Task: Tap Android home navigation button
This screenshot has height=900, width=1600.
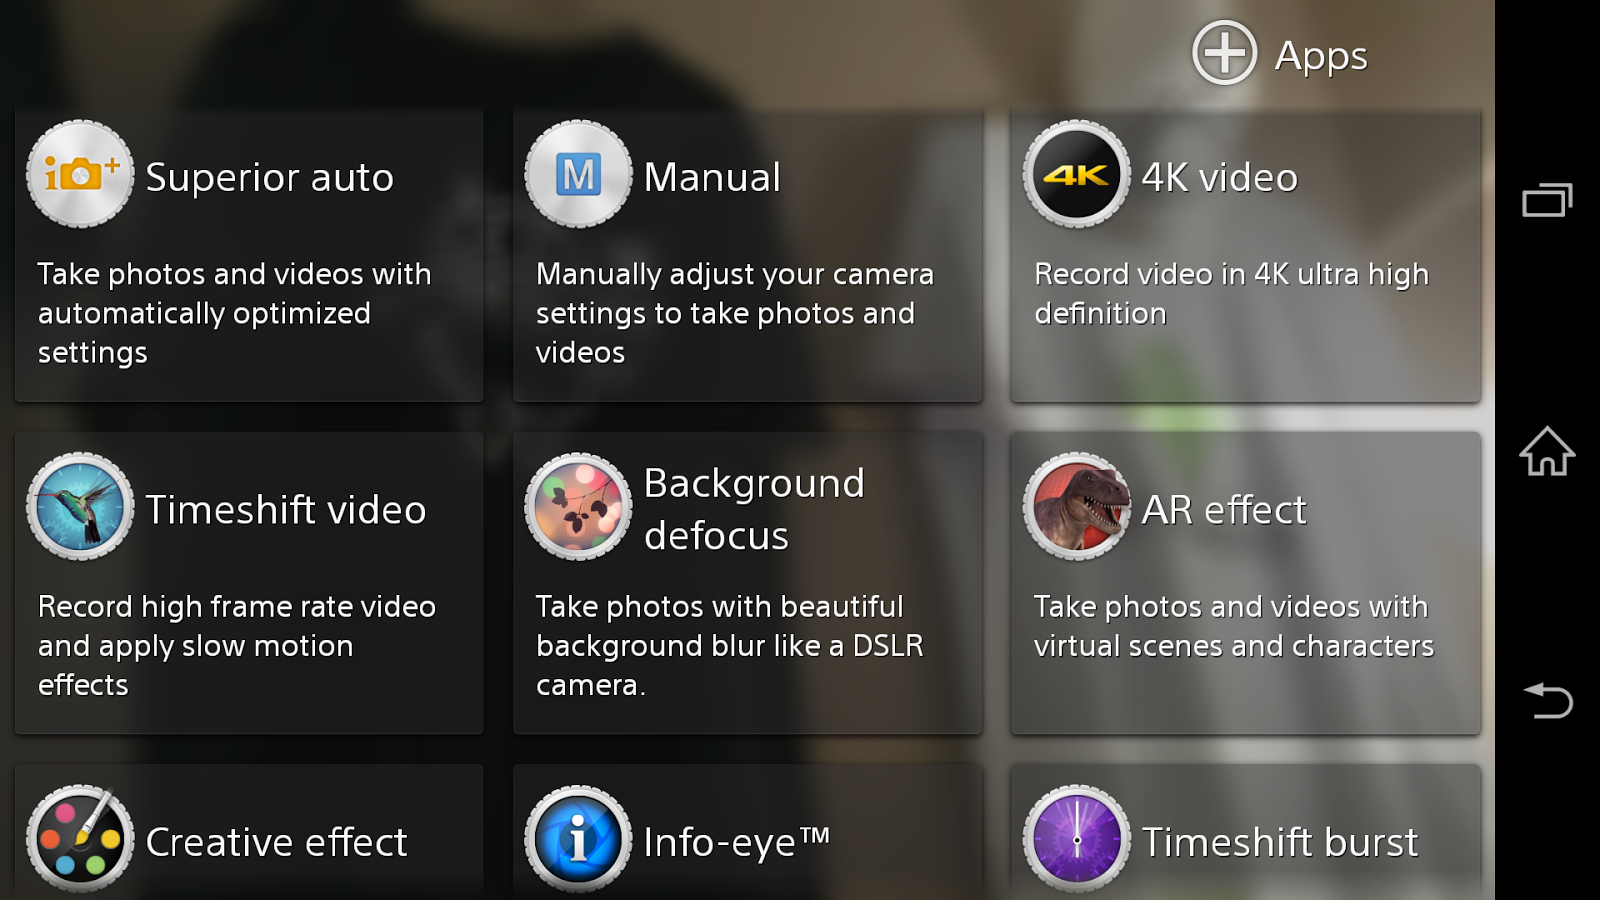Action: coord(1547,451)
